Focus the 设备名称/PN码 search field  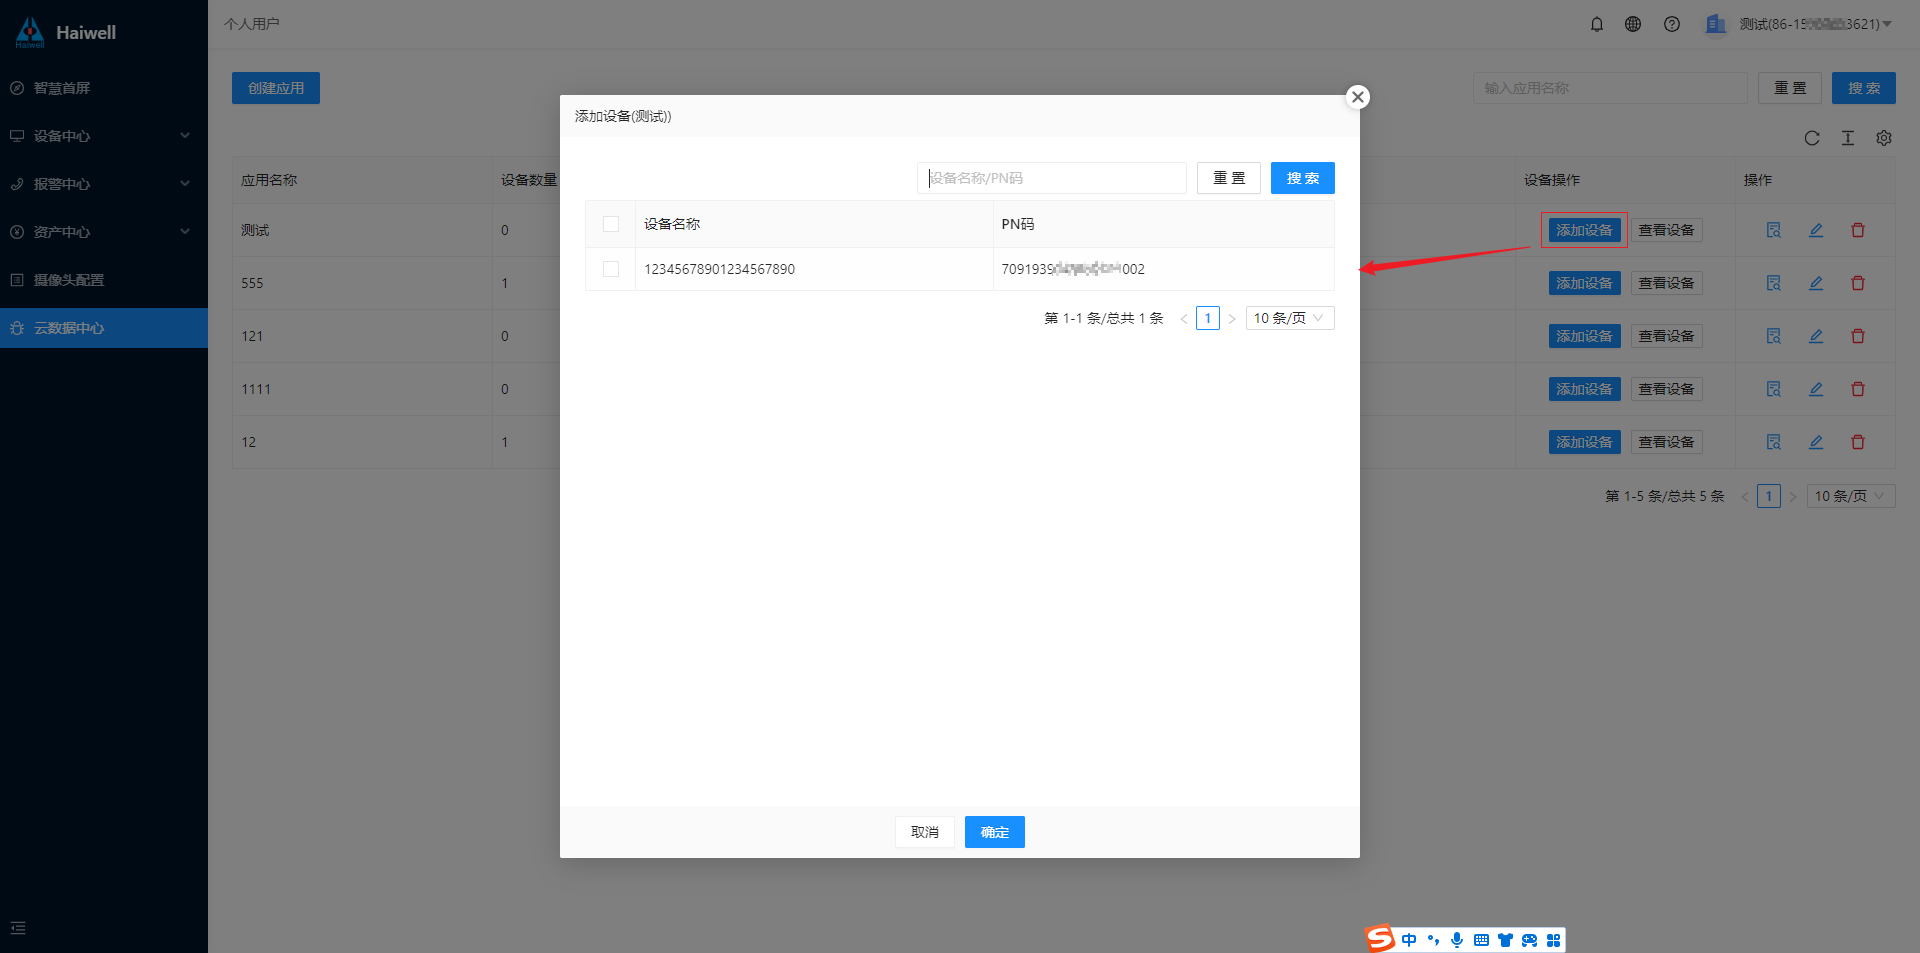point(1052,178)
